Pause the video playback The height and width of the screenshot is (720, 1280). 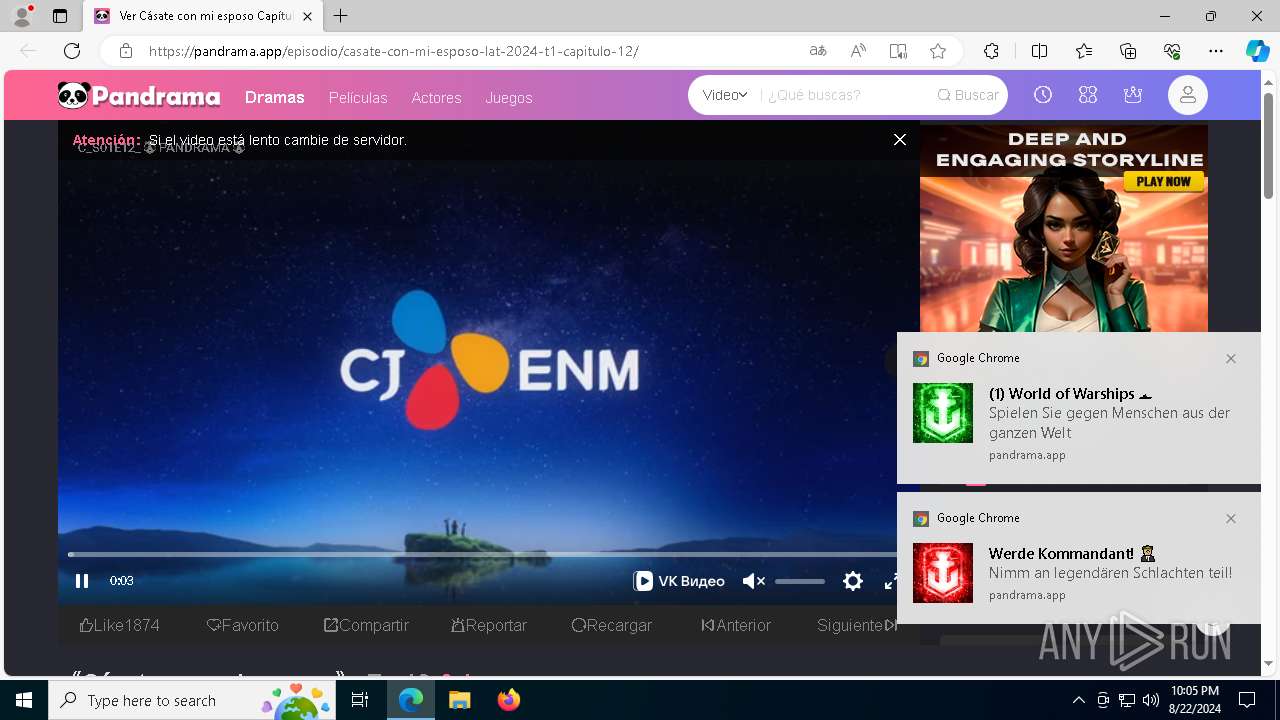(x=82, y=581)
